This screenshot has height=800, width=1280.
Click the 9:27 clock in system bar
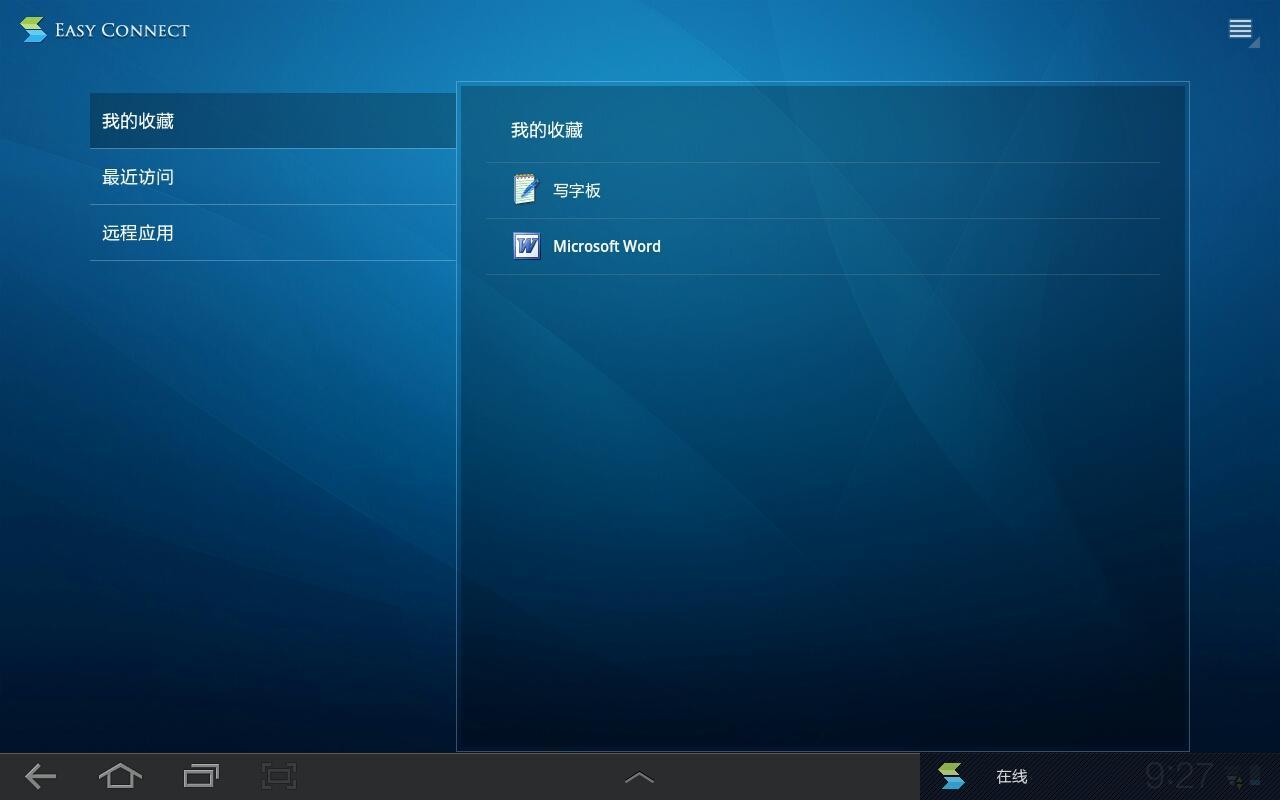click(1178, 776)
